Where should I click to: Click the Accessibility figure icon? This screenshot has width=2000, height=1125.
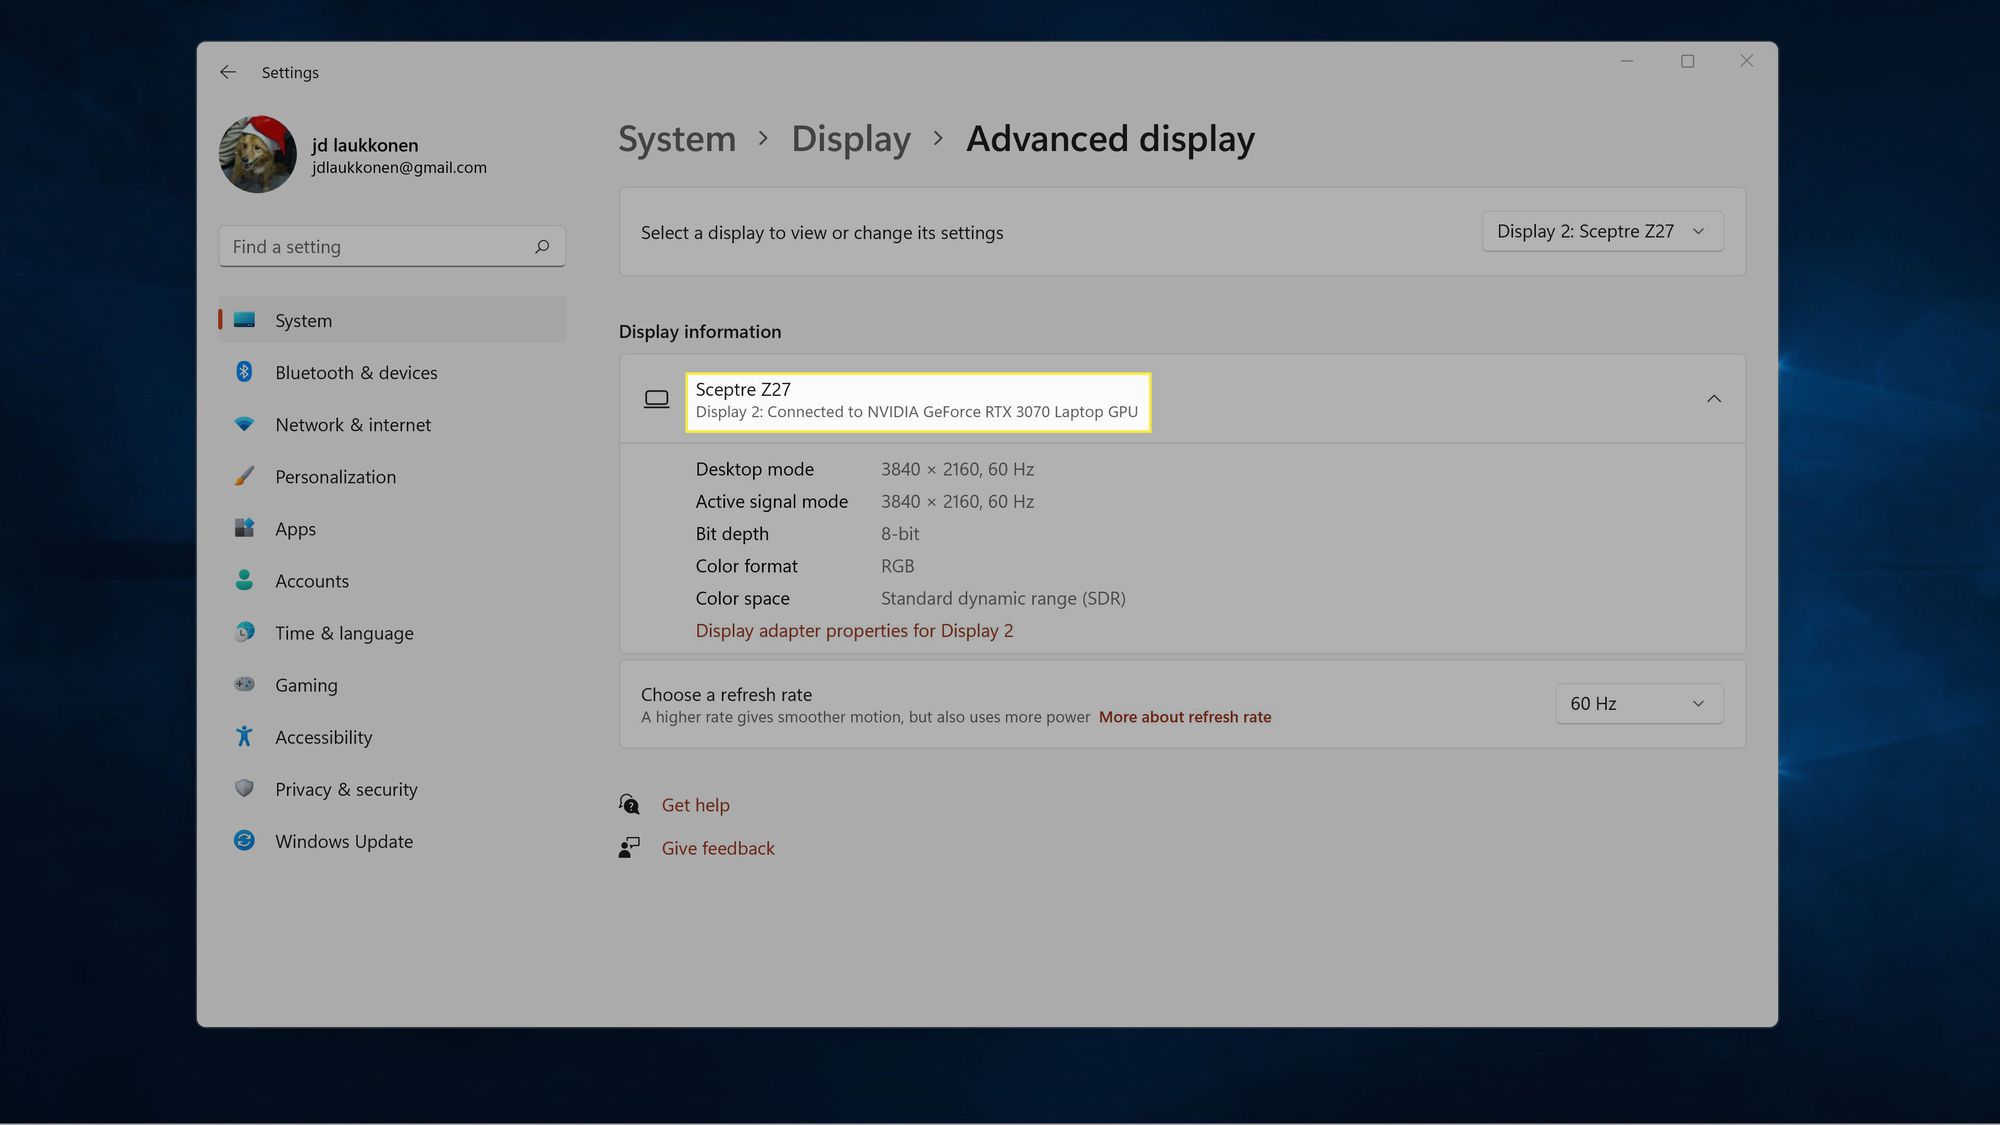(x=244, y=736)
